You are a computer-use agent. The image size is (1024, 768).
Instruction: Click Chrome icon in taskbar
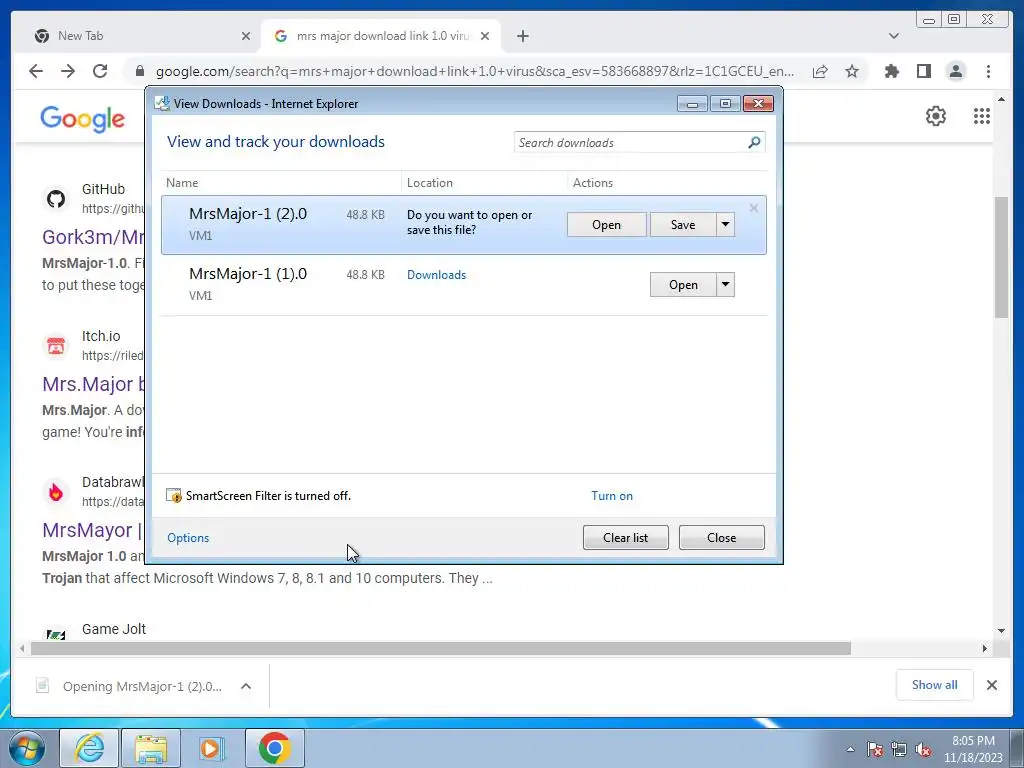274,748
